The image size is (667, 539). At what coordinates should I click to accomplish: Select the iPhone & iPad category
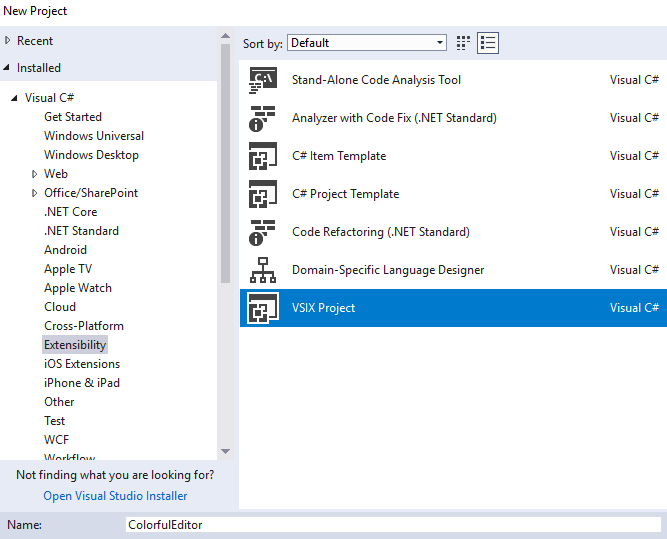click(x=82, y=383)
